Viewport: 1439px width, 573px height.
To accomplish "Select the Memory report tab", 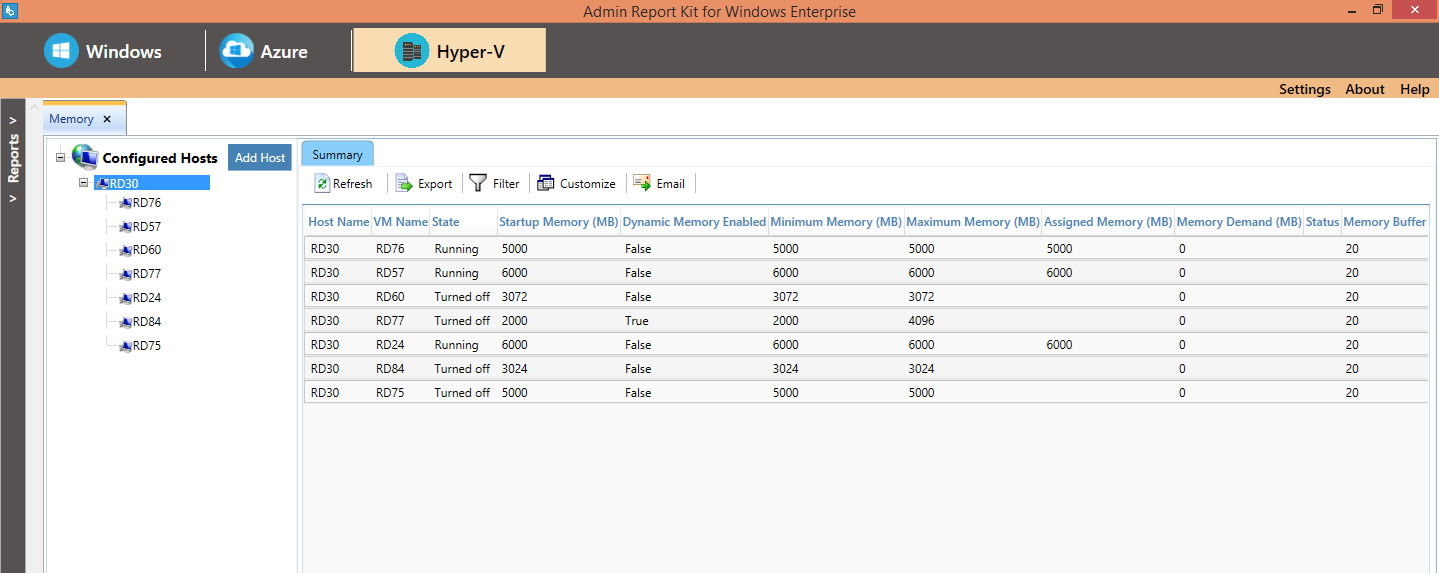I will 71,118.
